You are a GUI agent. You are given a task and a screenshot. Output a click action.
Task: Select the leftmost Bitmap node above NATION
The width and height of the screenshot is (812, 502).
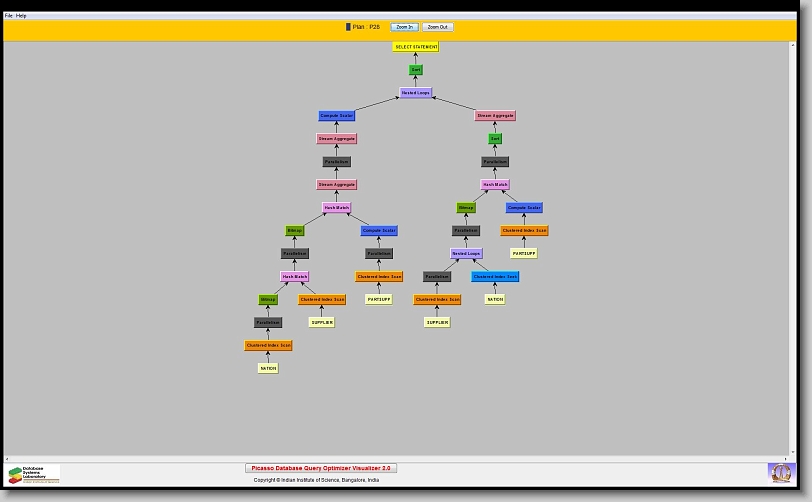pos(268,299)
